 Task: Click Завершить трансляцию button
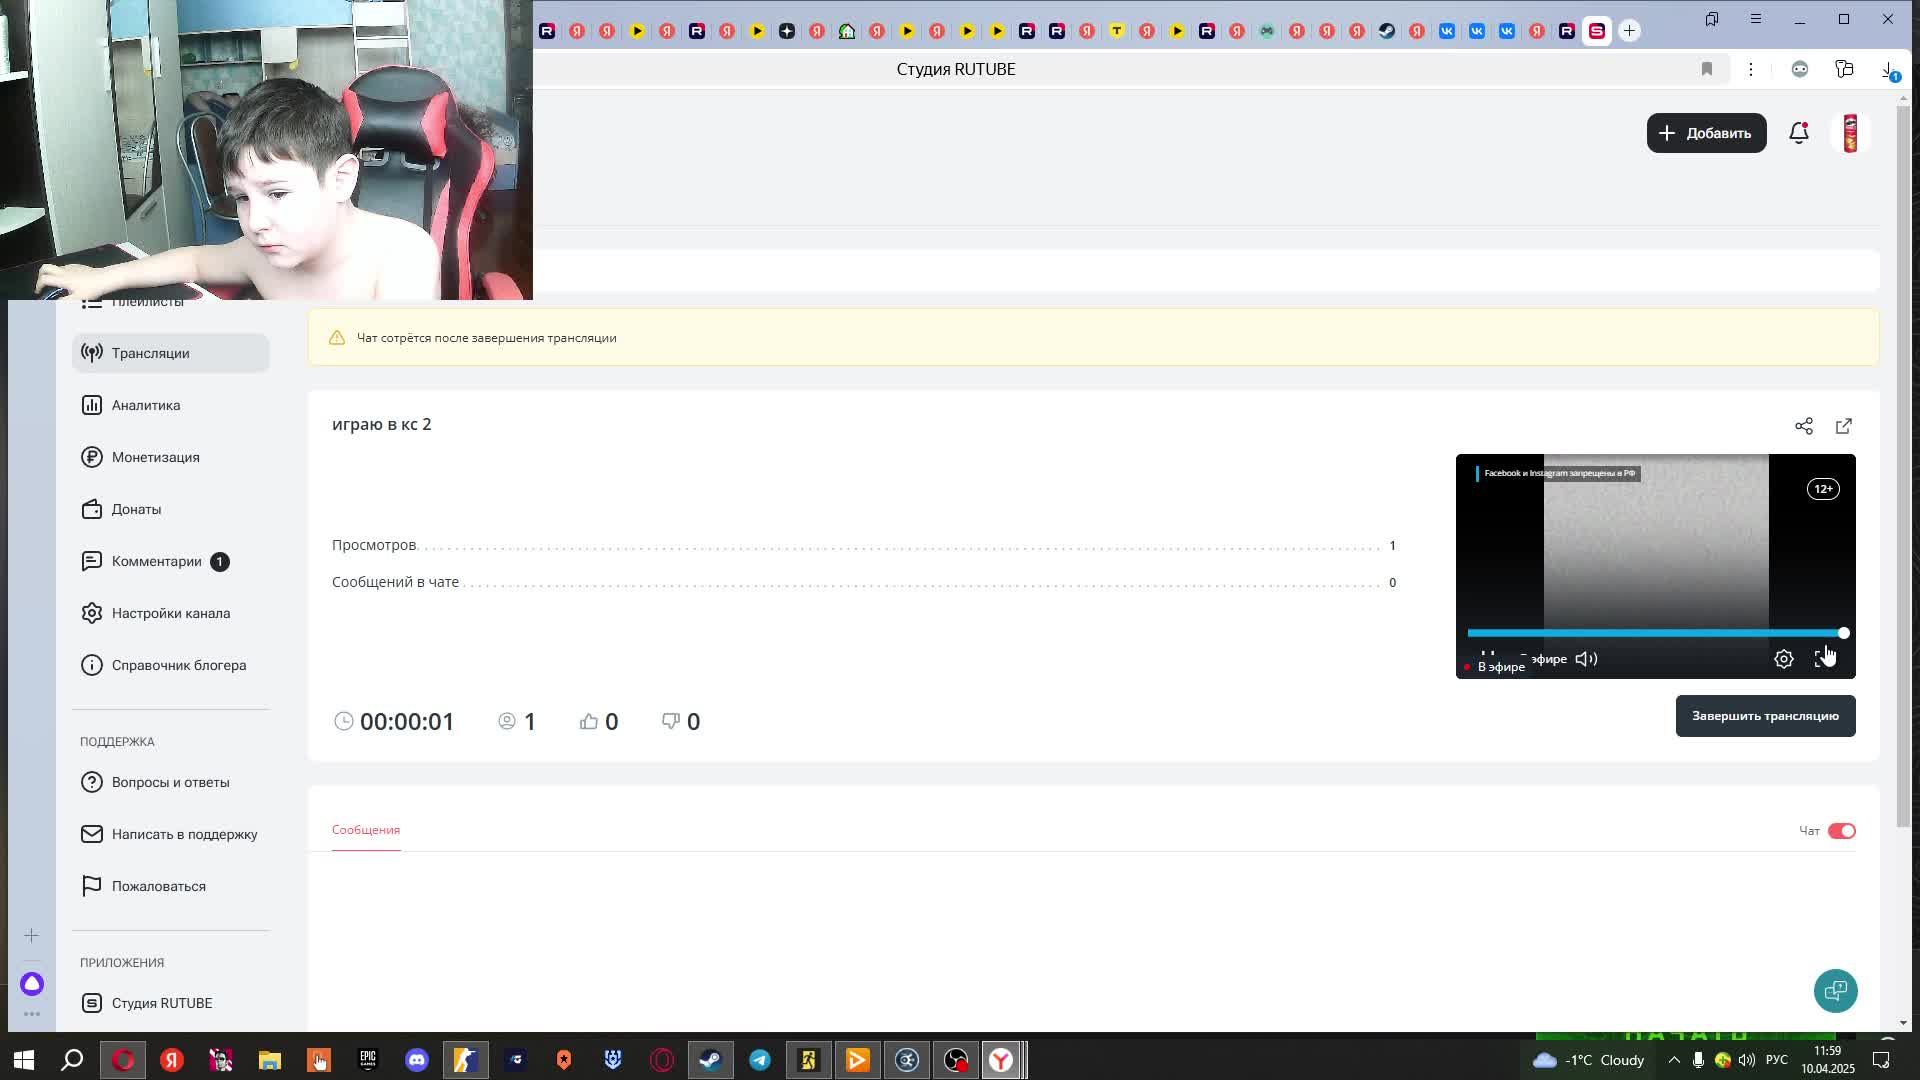pyautogui.click(x=1765, y=716)
